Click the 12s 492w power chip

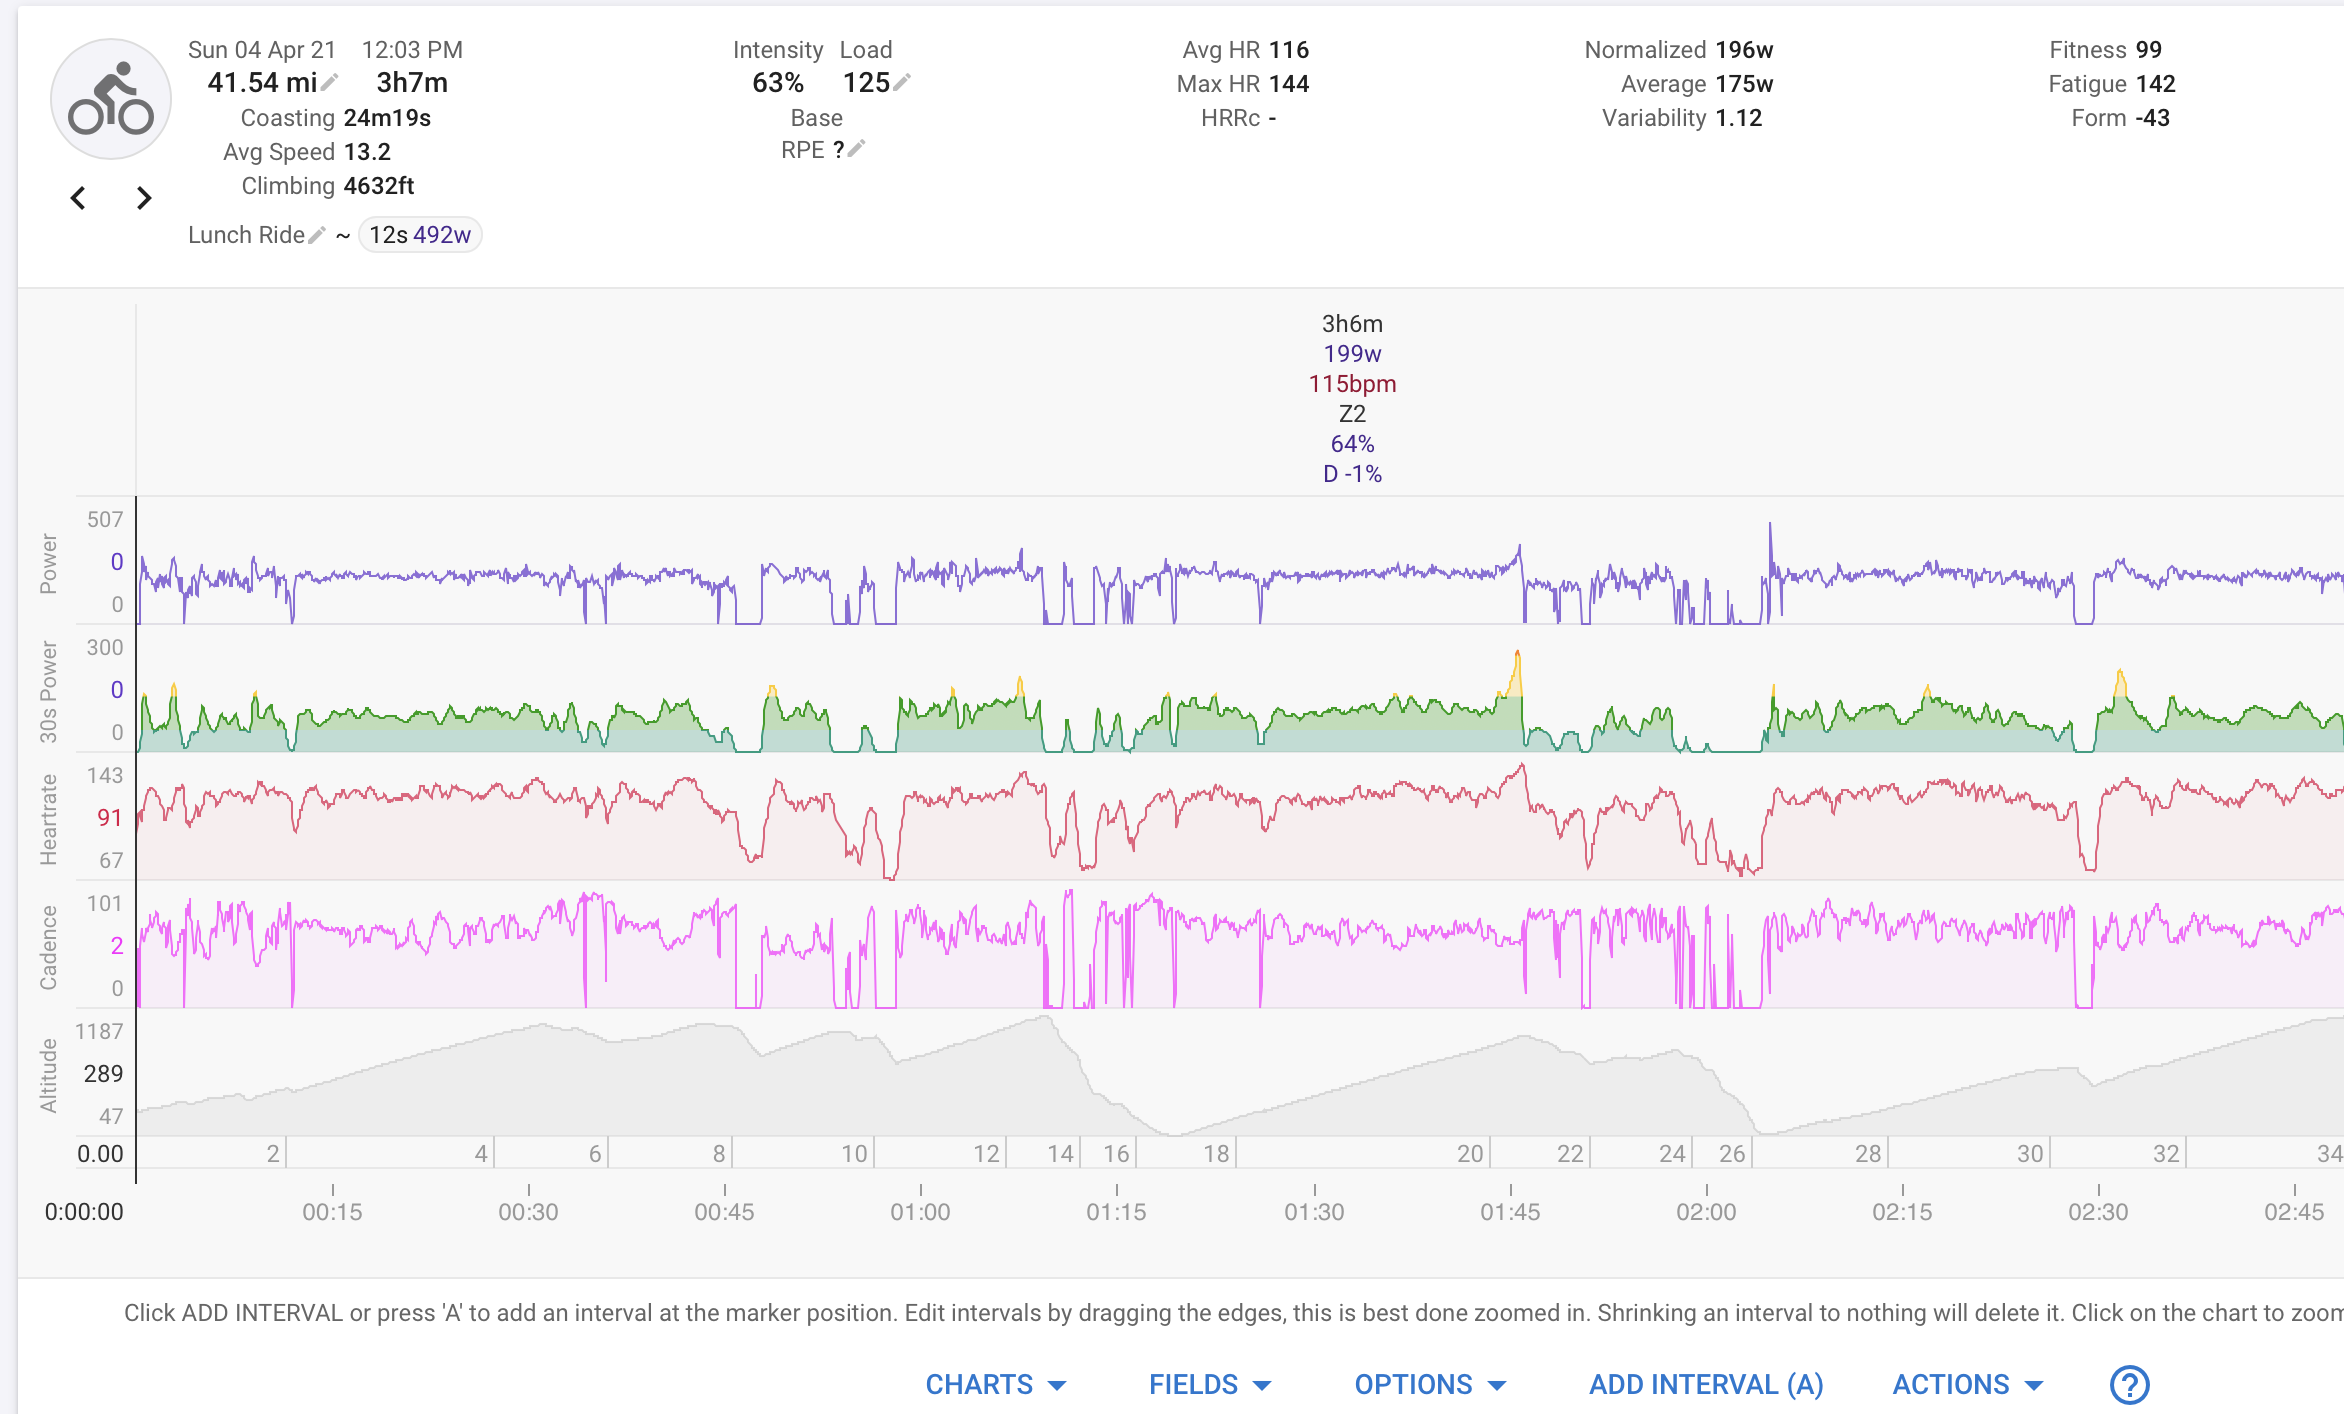coord(420,235)
